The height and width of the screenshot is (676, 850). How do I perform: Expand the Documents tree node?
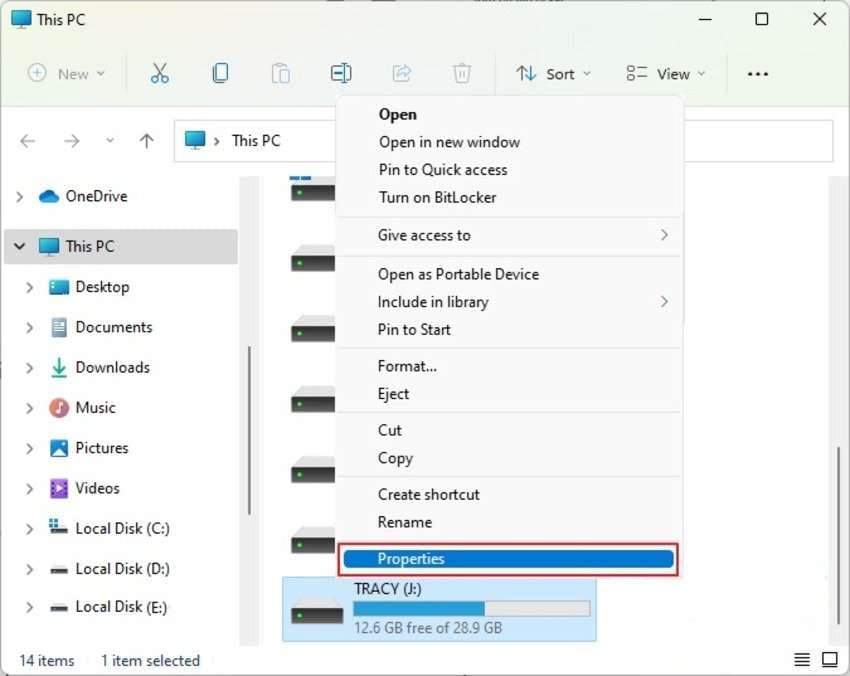point(29,328)
